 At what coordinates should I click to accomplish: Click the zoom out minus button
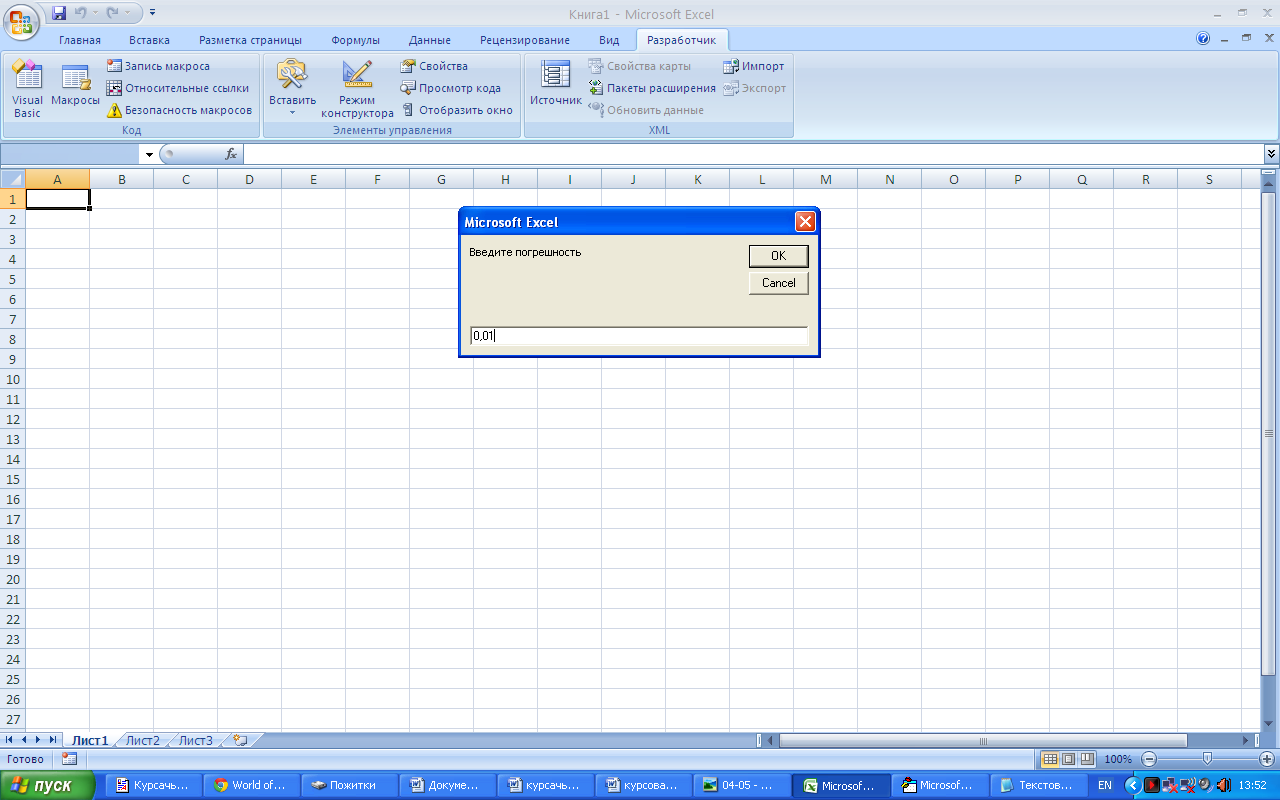[1149, 759]
